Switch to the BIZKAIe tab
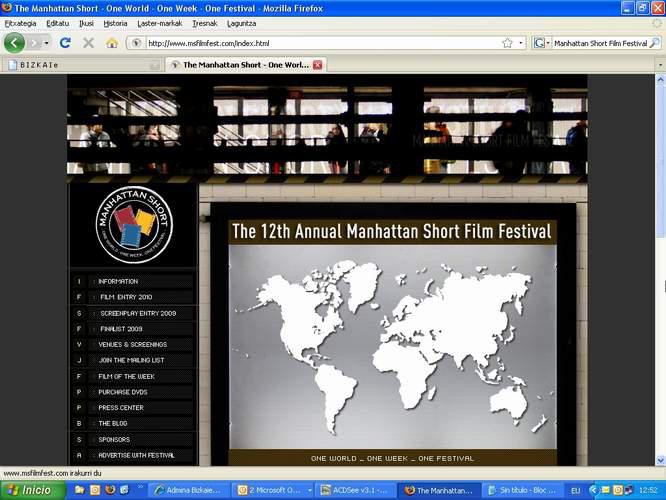The image size is (666, 500). (83, 65)
